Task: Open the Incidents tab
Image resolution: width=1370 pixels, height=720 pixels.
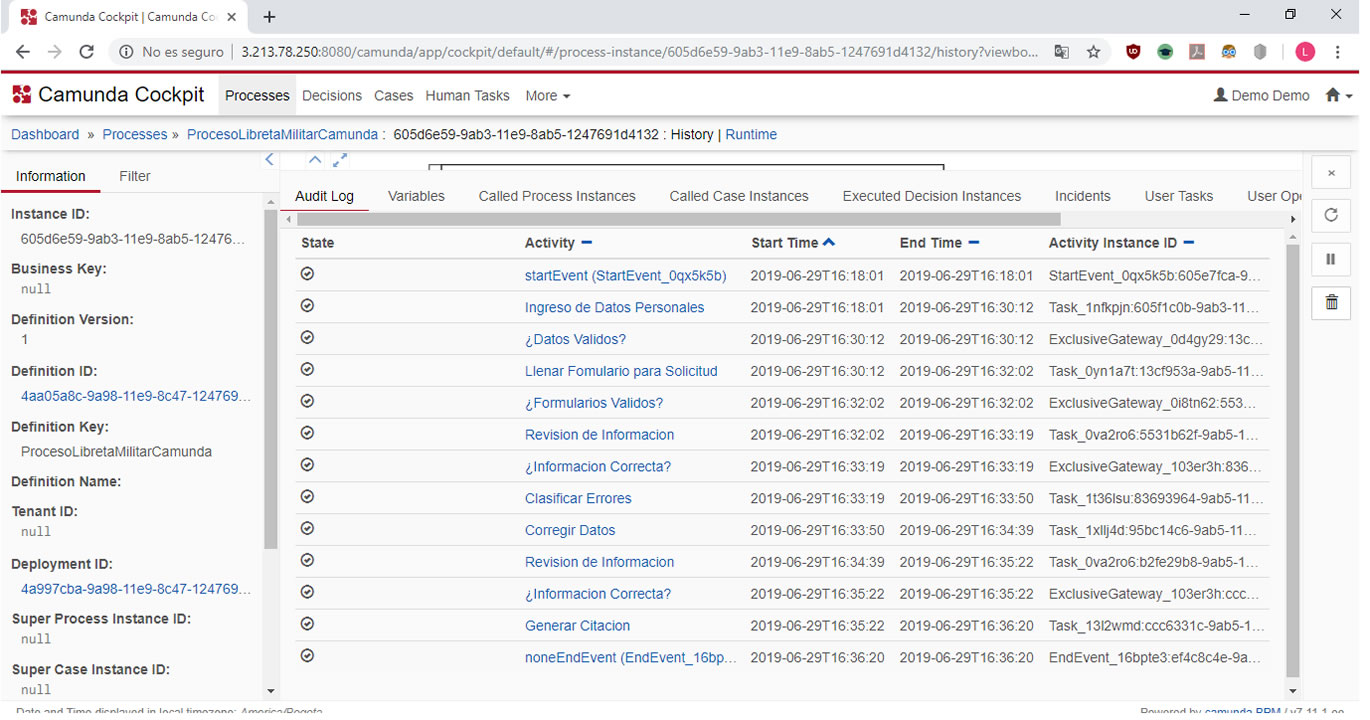Action: (1083, 196)
